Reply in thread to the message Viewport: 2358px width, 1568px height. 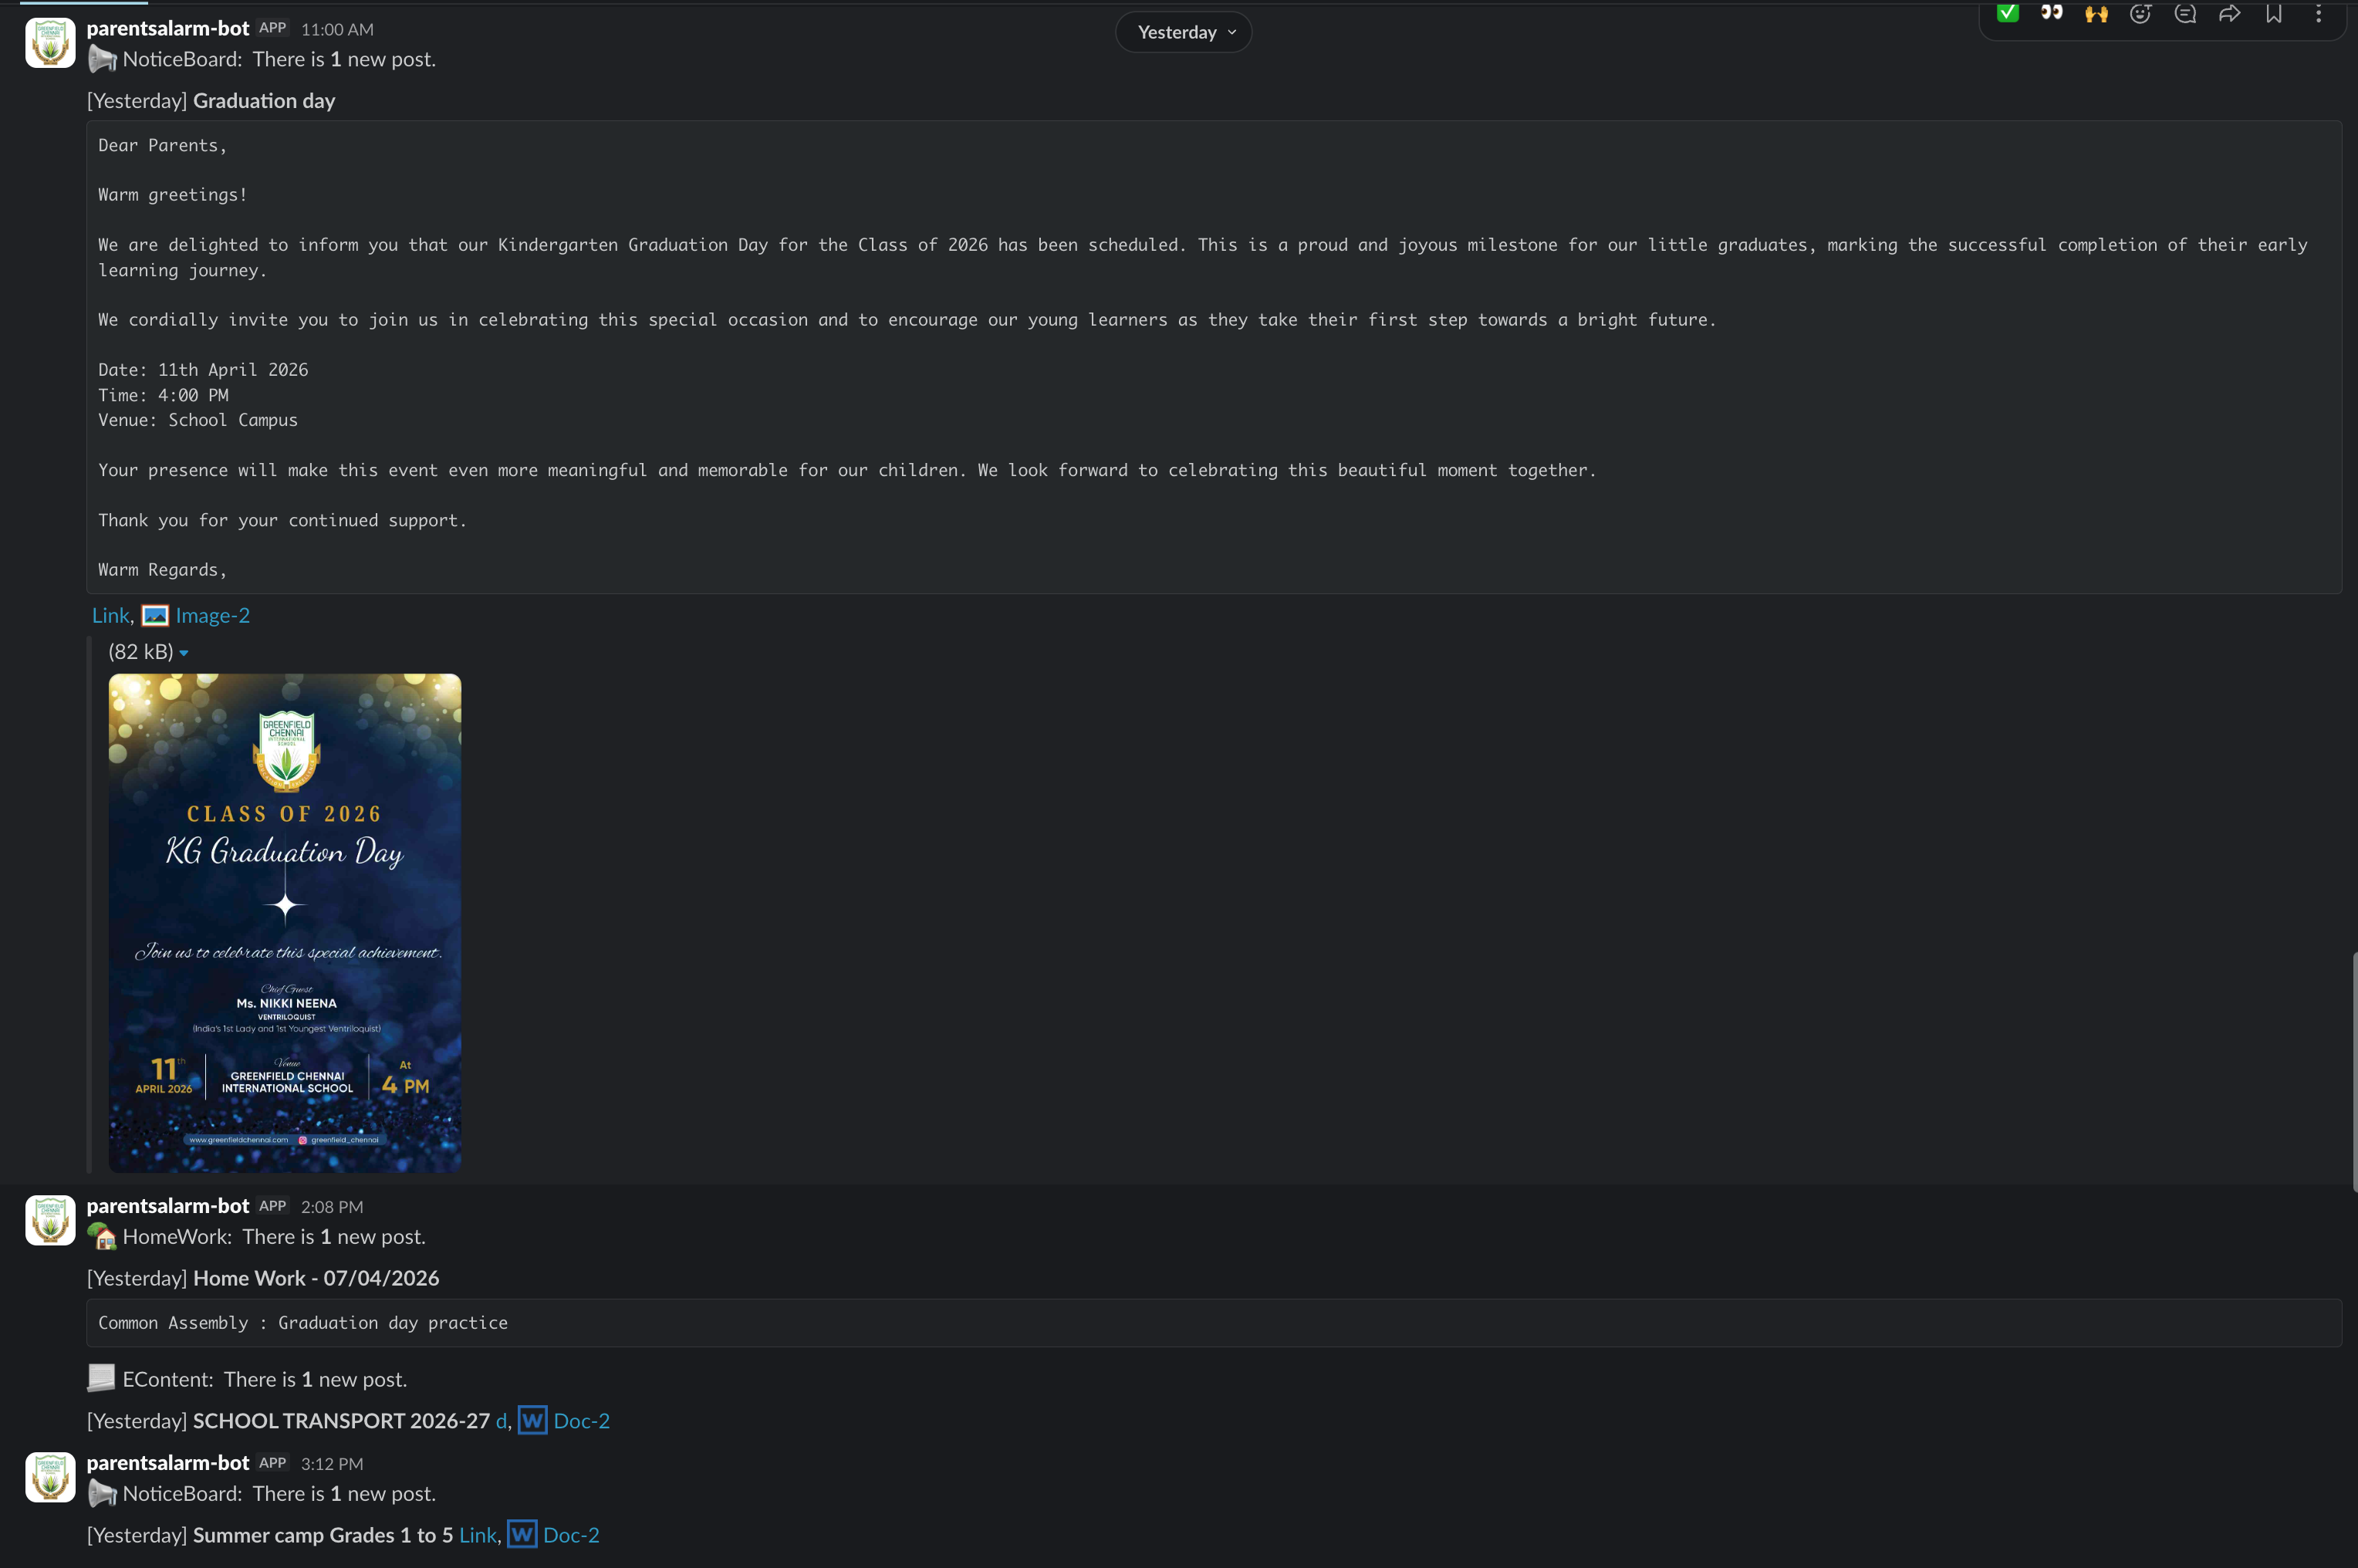coord(2185,13)
